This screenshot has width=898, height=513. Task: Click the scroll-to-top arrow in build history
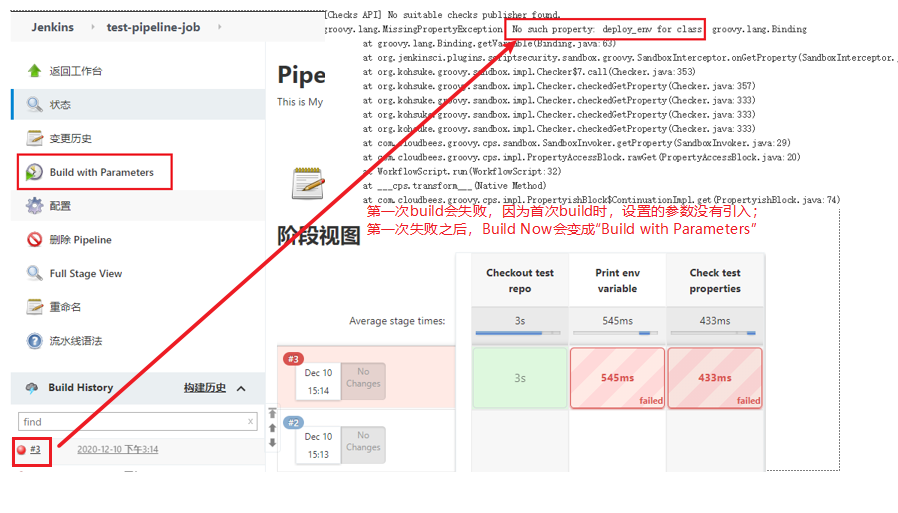273,413
